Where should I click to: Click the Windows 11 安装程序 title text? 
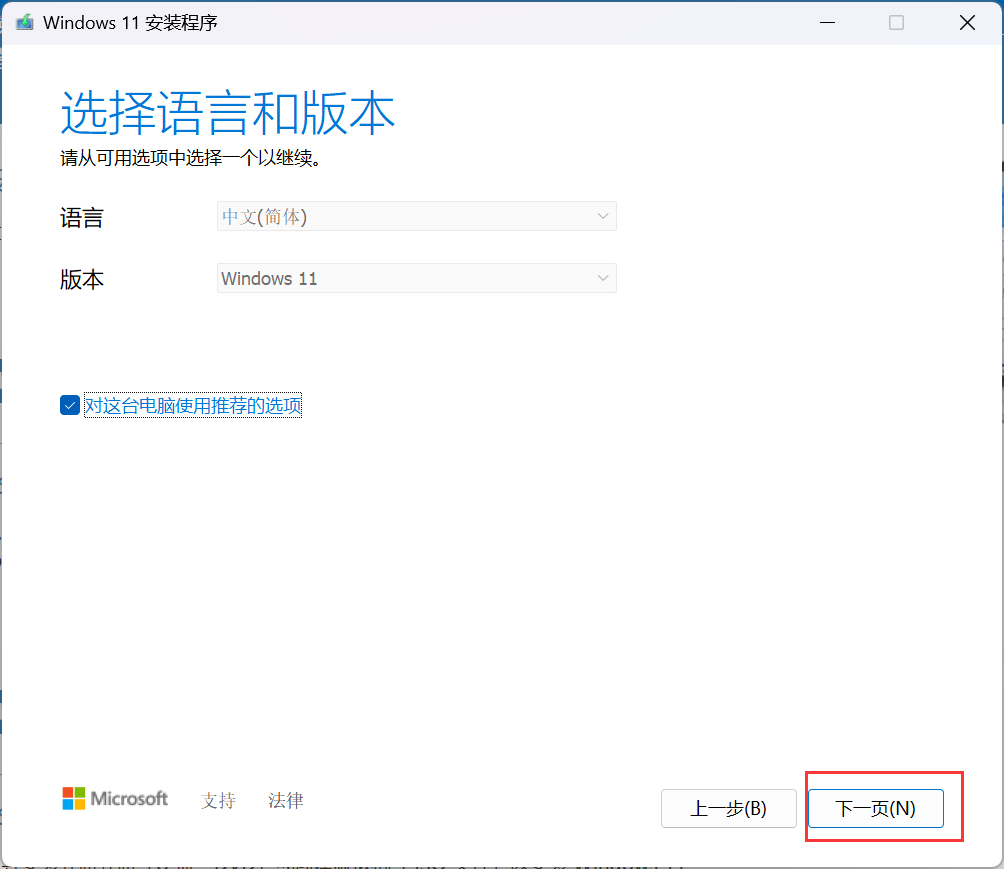pos(130,23)
